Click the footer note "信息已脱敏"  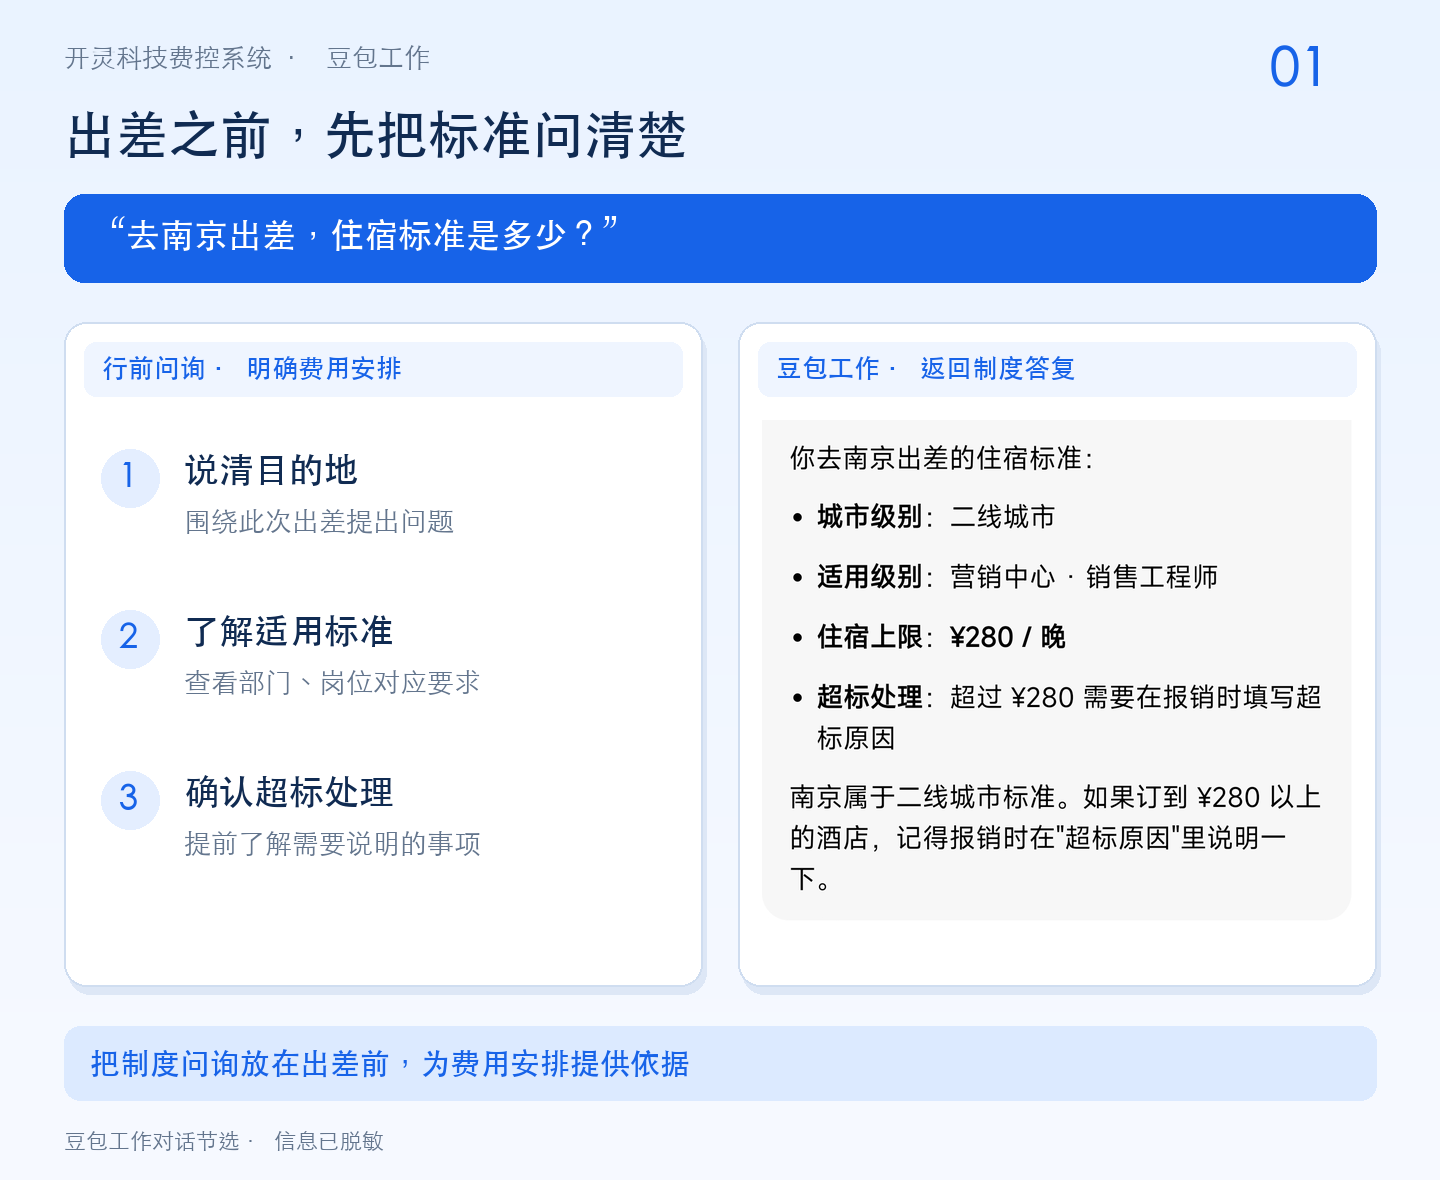(x=329, y=1141)
